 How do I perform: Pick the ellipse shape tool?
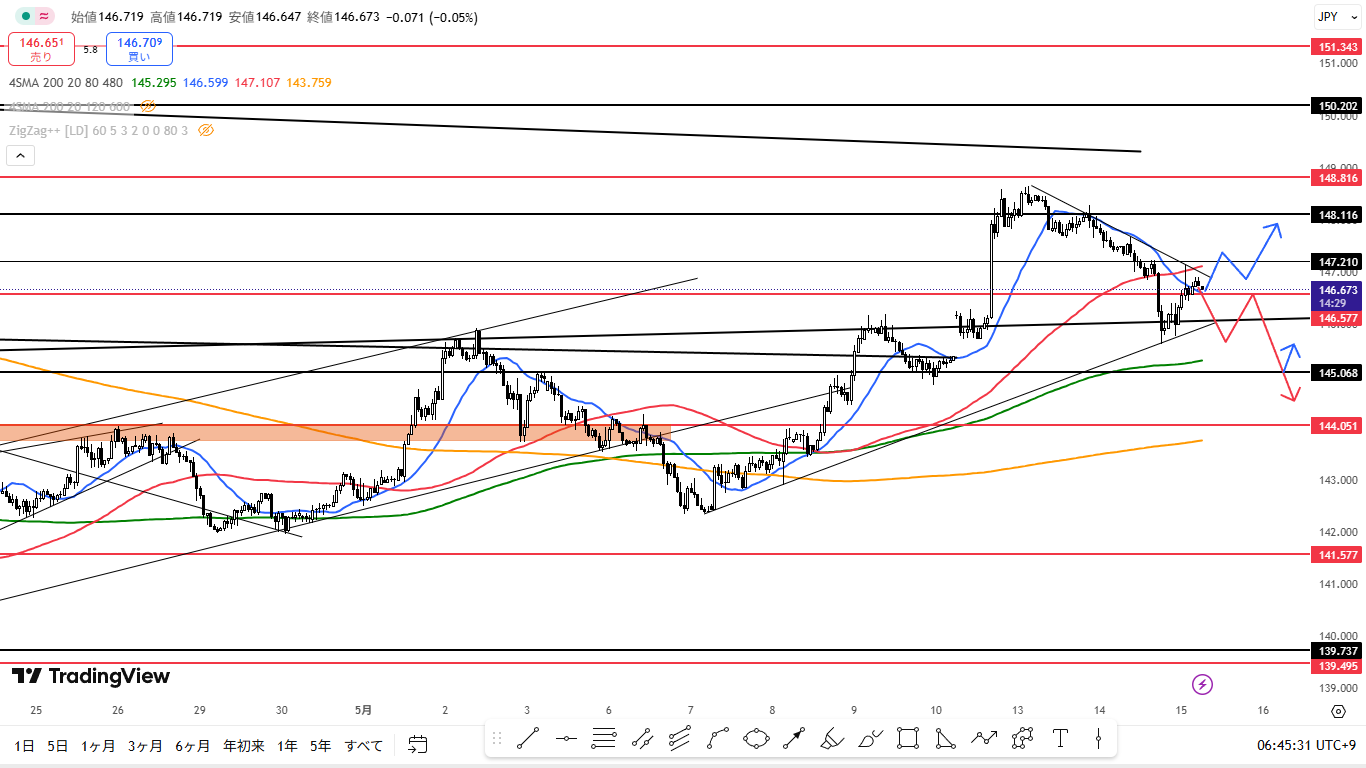(756, 739)
